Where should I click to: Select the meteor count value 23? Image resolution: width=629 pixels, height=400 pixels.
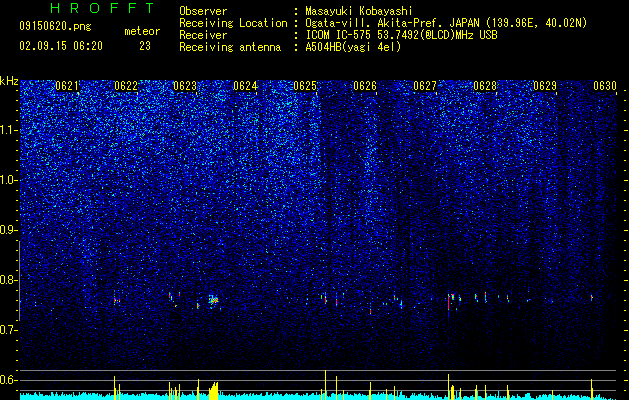pyautogui.click(x=145, y=46)
